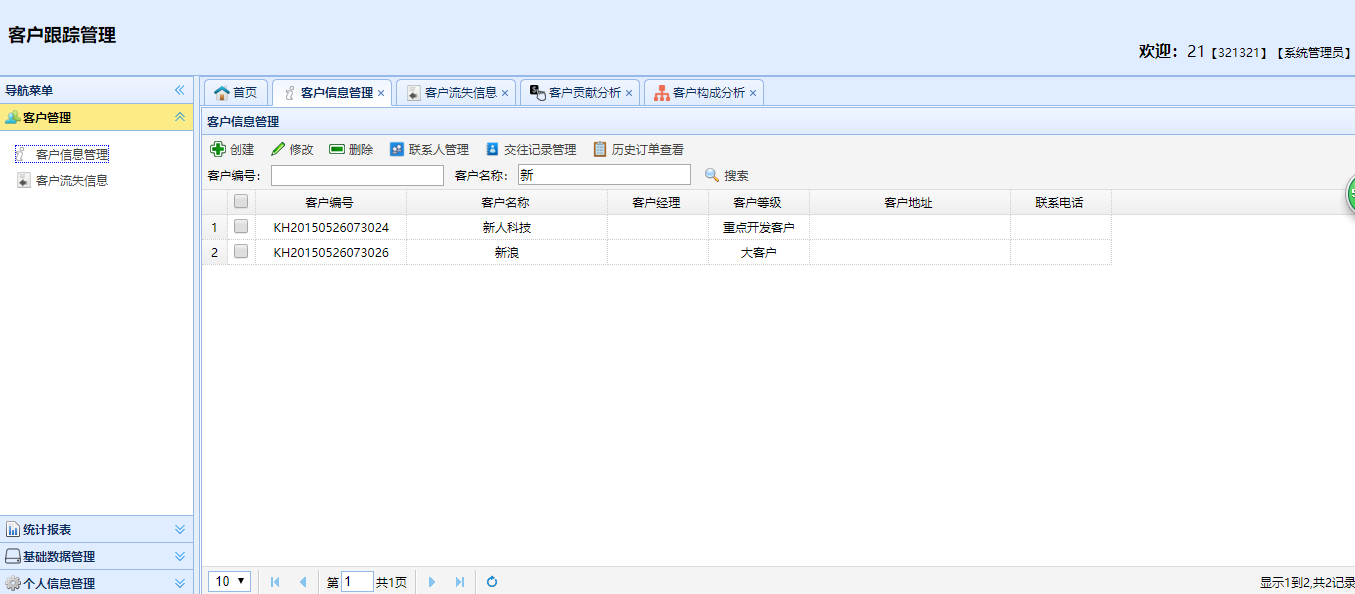
Task: Go to first page in pager
Action: point(275,582)
